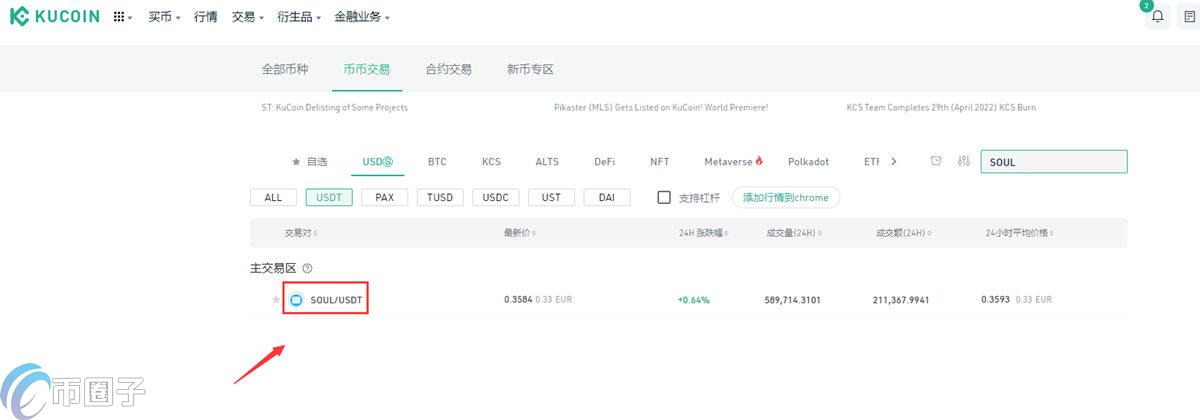Select the DeFi market tab

tap(605, 161)
